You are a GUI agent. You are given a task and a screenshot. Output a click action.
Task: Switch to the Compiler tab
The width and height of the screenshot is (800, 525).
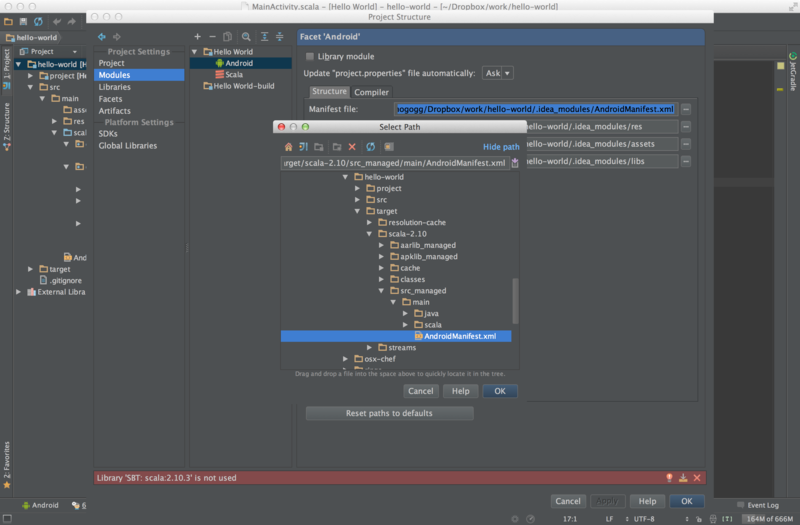coord(371,92)
